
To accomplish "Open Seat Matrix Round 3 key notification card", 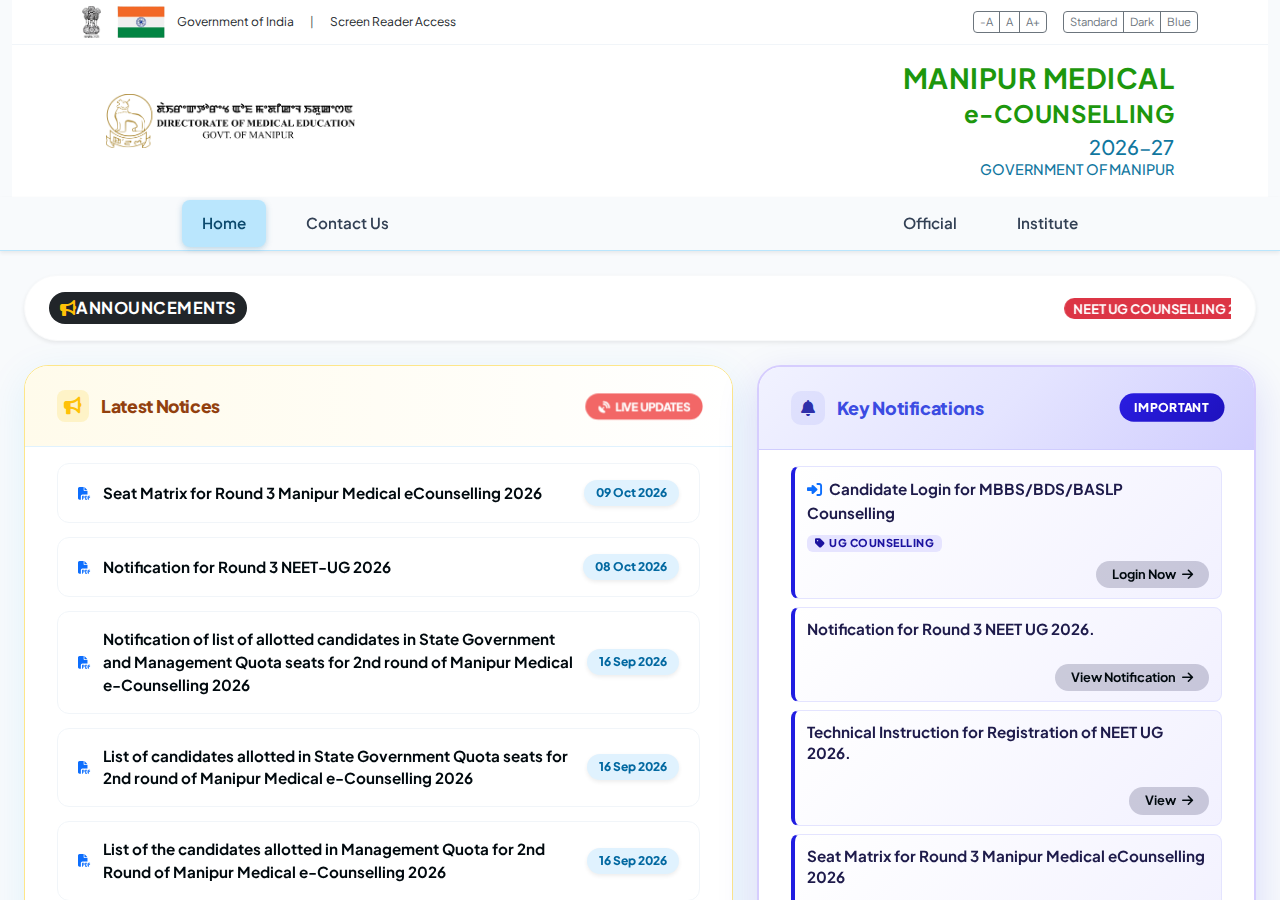I will pyautogui.click(x=1006, y=867).
